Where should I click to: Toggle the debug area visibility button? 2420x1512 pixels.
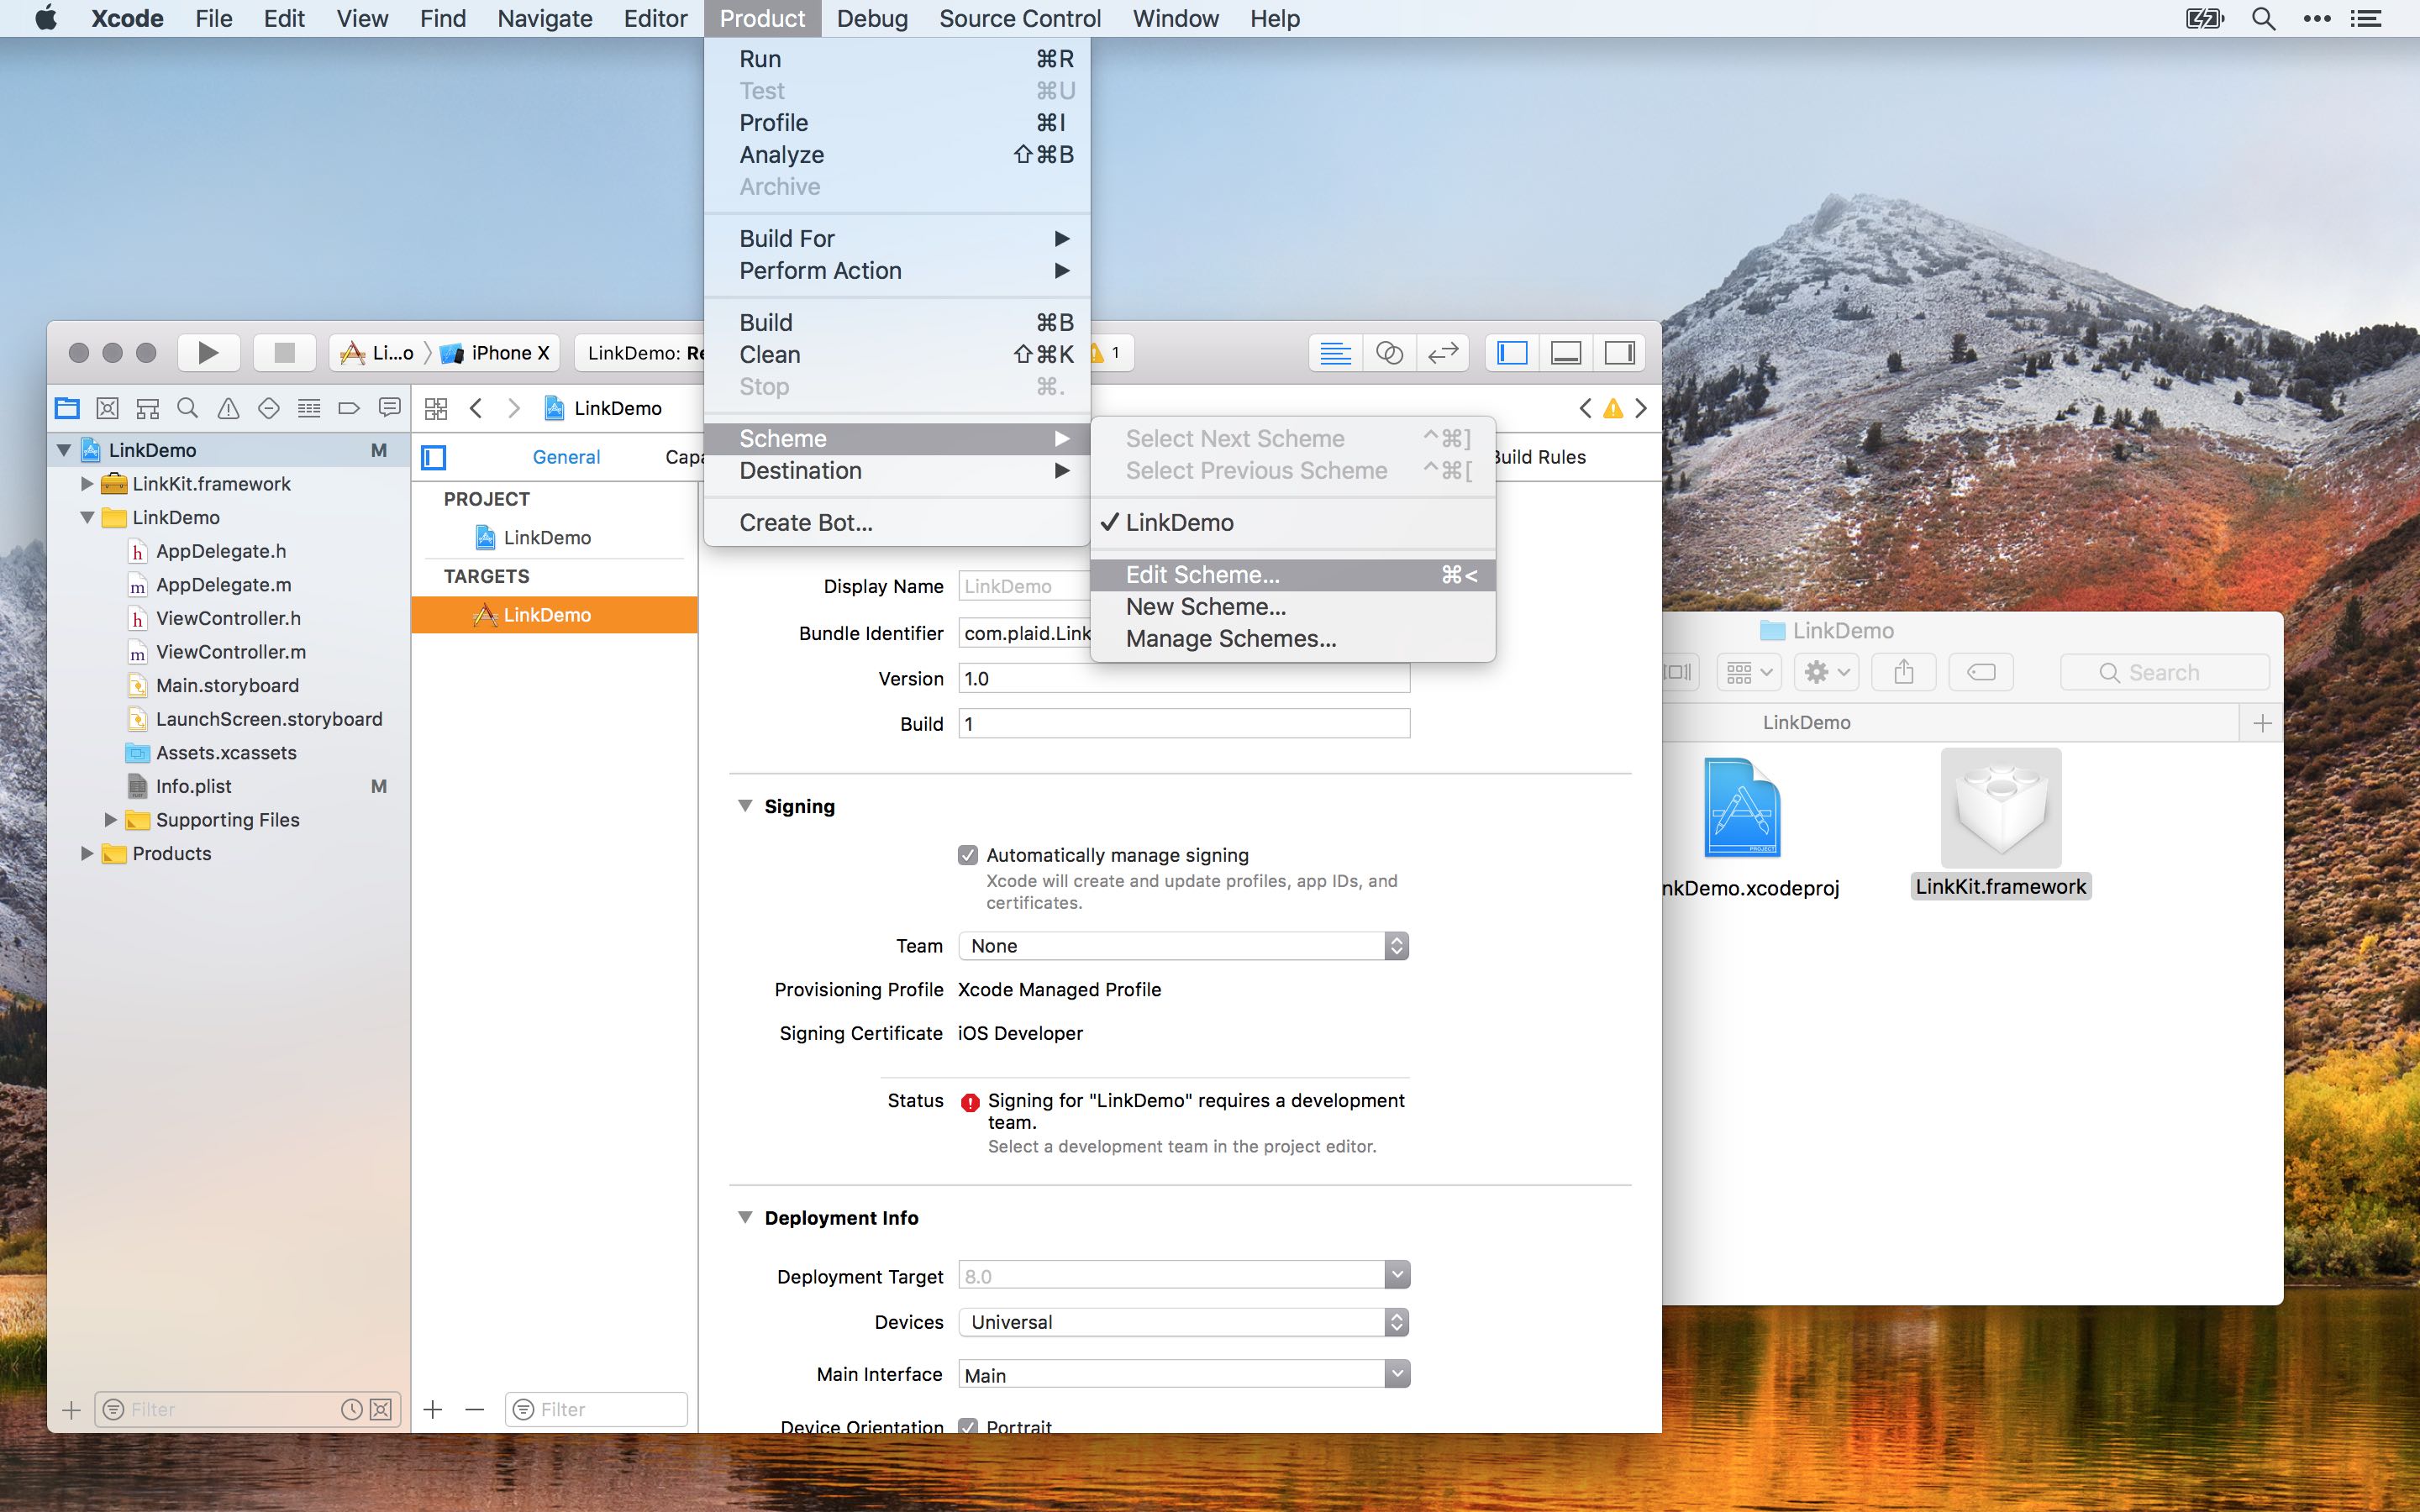click(1565, 352)
